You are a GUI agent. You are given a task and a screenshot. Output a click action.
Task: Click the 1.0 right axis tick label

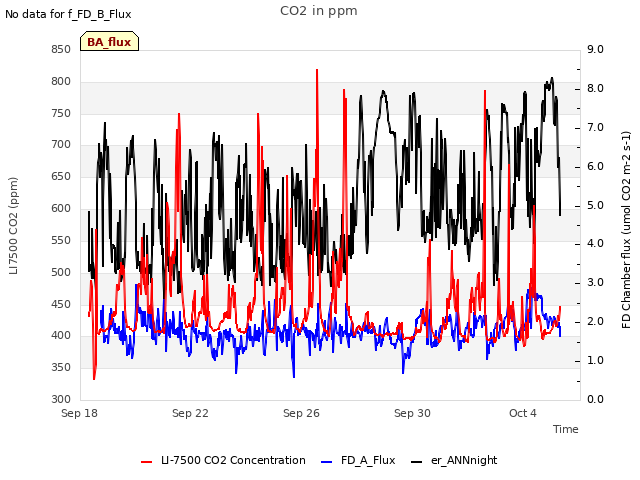[x=596, y=360]
